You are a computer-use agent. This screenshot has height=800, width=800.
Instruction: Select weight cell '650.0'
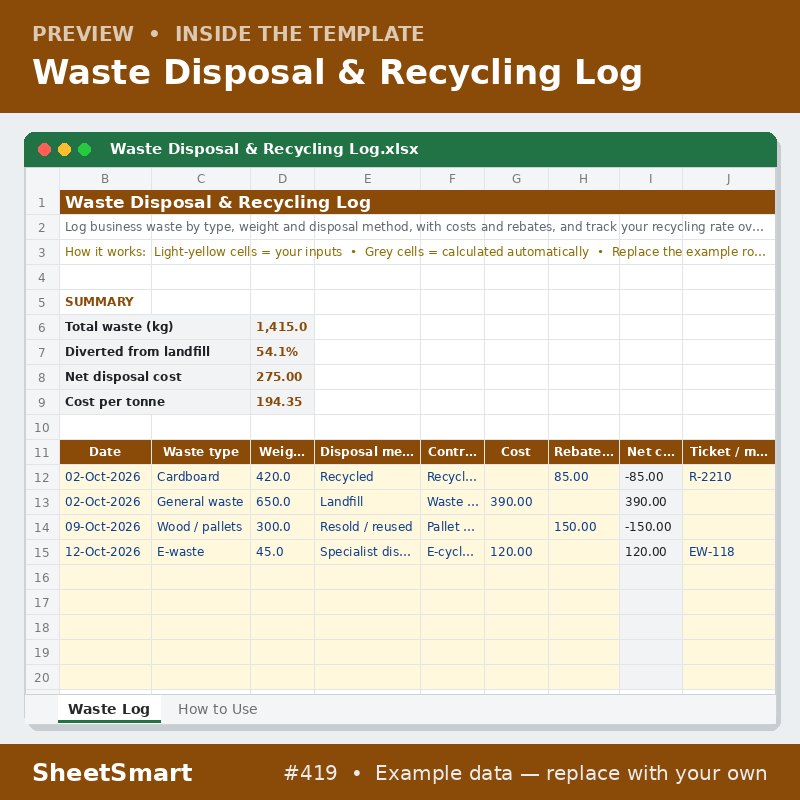(282, 502)
